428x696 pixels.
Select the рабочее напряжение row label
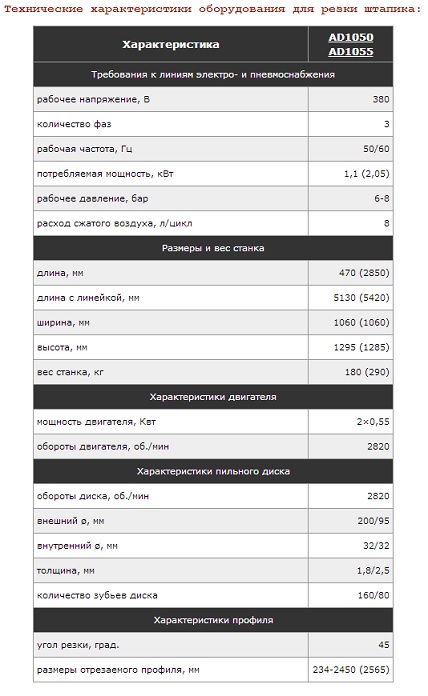tap(94, 99)
